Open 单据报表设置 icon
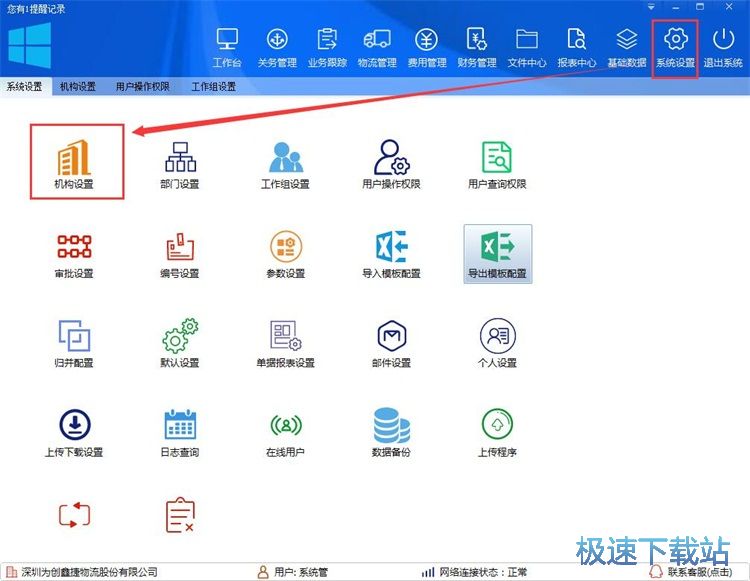Screen dimensions: 750x581 [286, 343]
